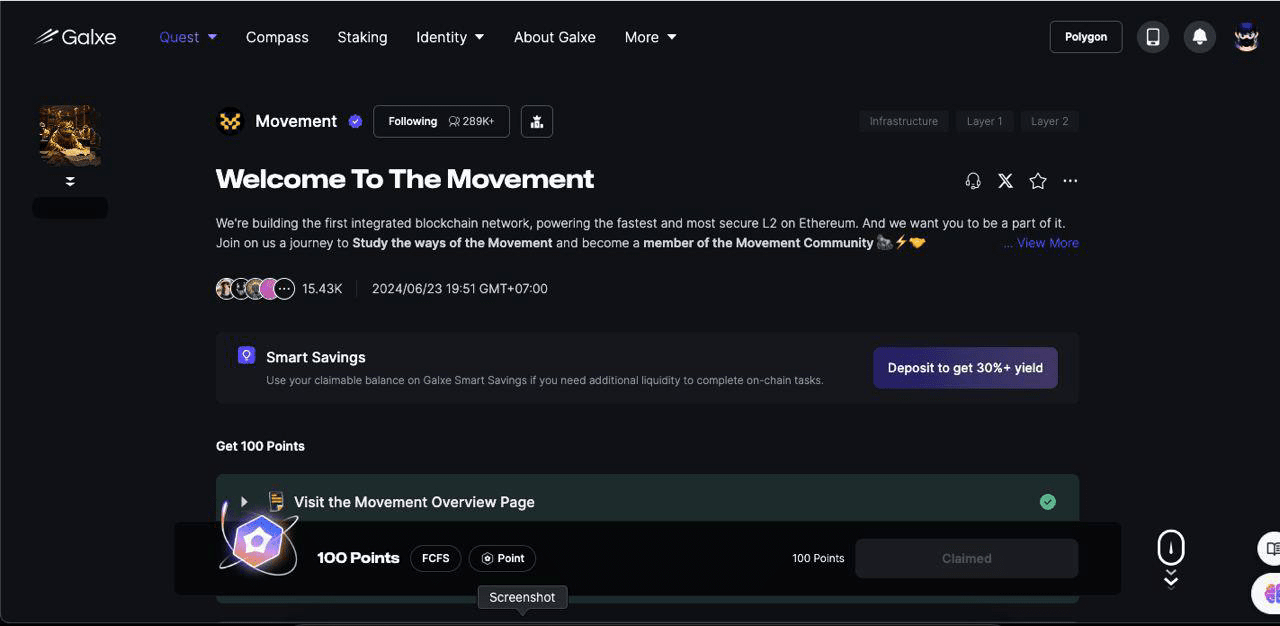Open the book guide floating icon

pyautogui.click(x=1271, y=548)
